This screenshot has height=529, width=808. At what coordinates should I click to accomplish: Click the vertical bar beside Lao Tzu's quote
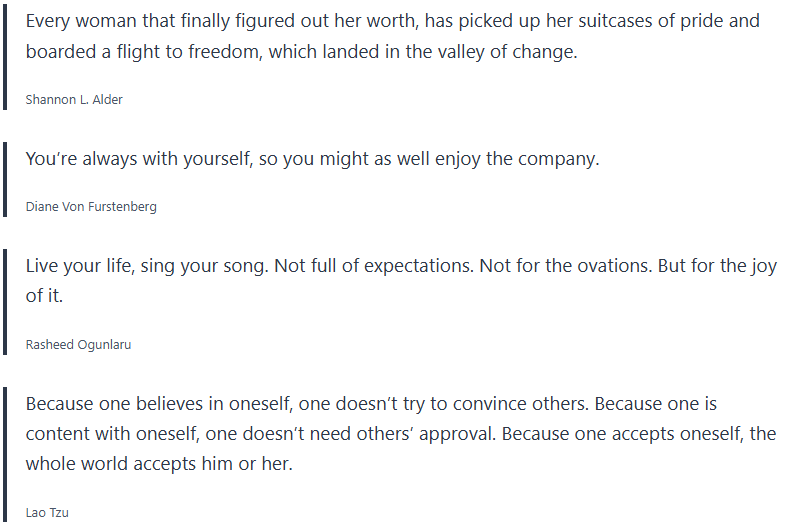pyautogui.click(x=6, y=454)
